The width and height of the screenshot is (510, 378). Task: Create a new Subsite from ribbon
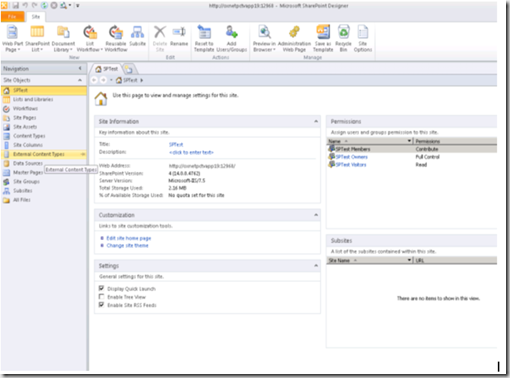point(137,37)
